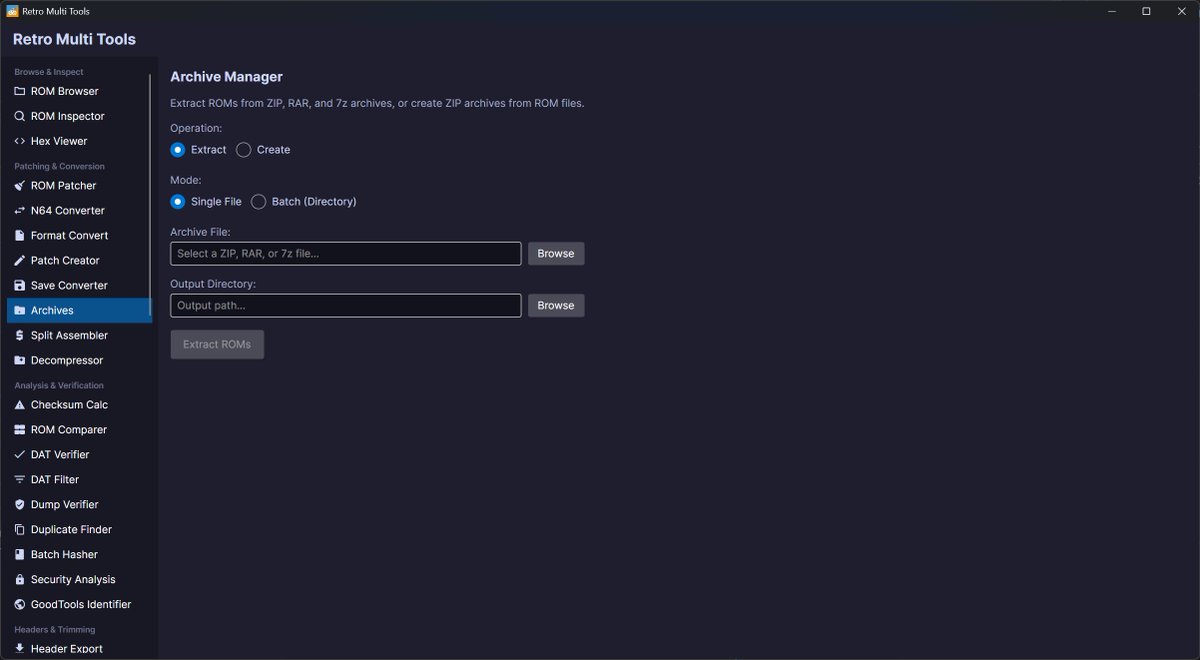Click the pencil icon for Patch Creator
Screen dimensions: 1200x660
pos(20,260)
